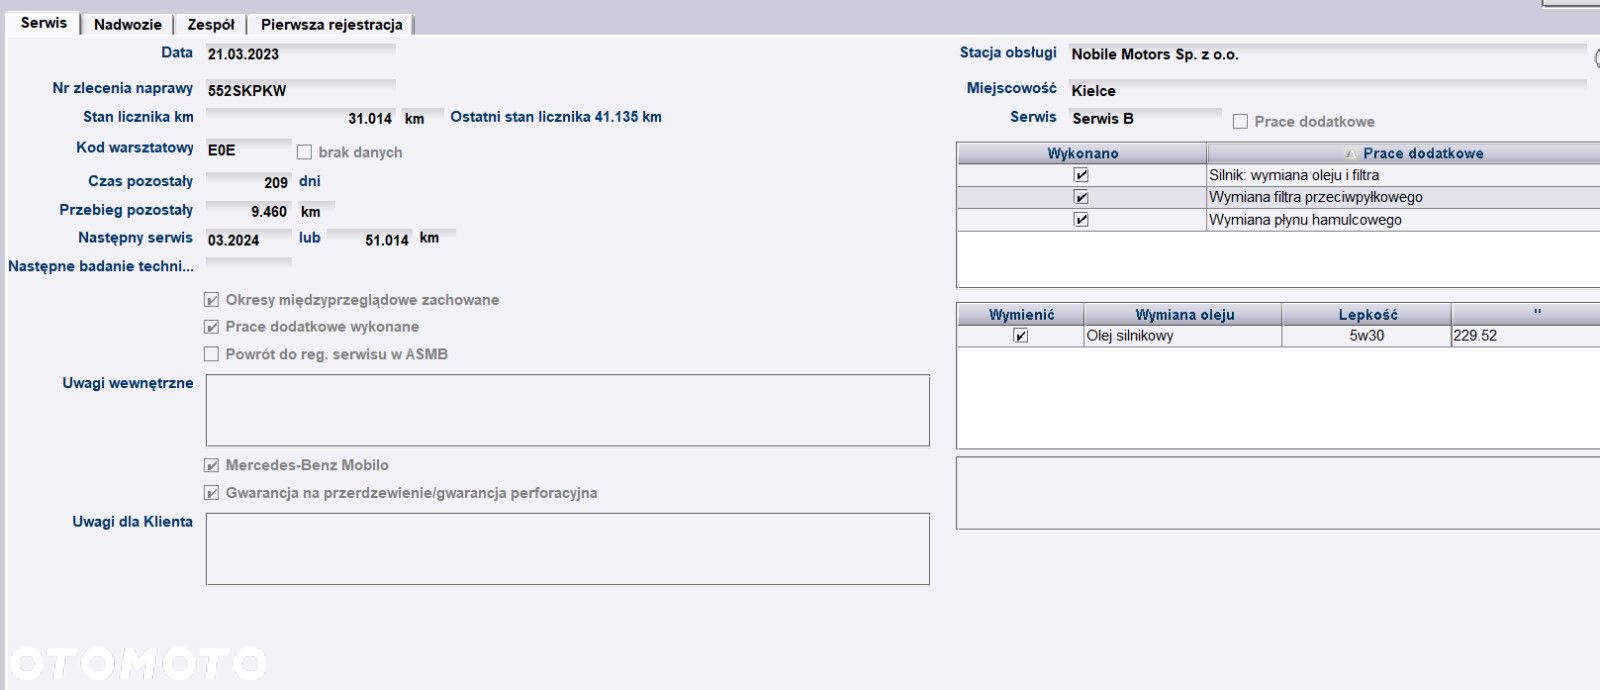Toggle the Mercedes-Benz Mobilo checkbox

click(x=211, y=465)
